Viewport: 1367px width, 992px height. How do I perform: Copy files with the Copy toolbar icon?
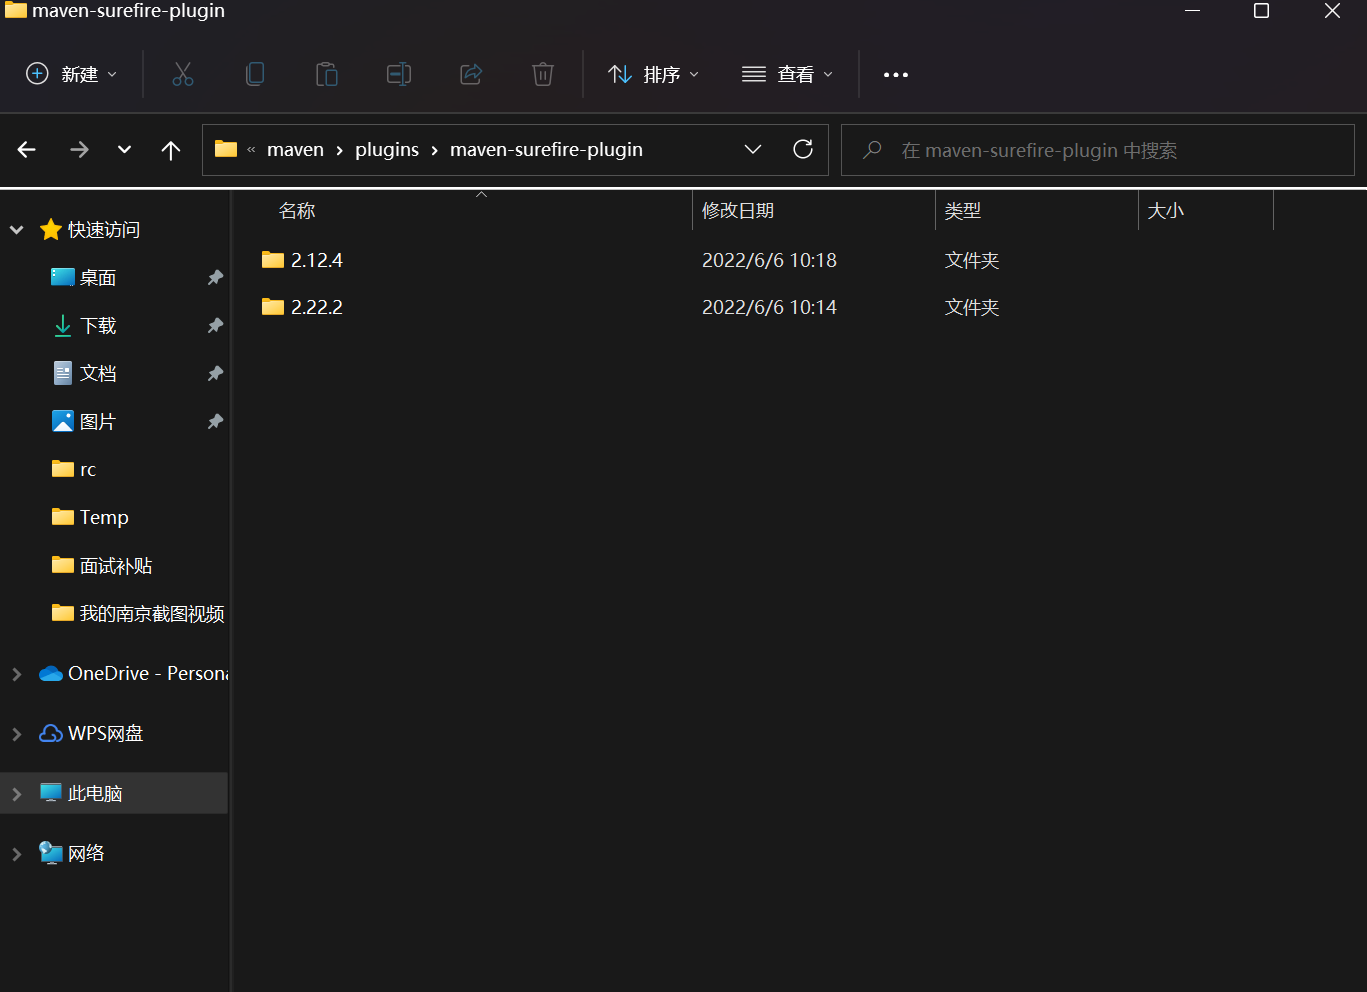(x=255, y=73)
